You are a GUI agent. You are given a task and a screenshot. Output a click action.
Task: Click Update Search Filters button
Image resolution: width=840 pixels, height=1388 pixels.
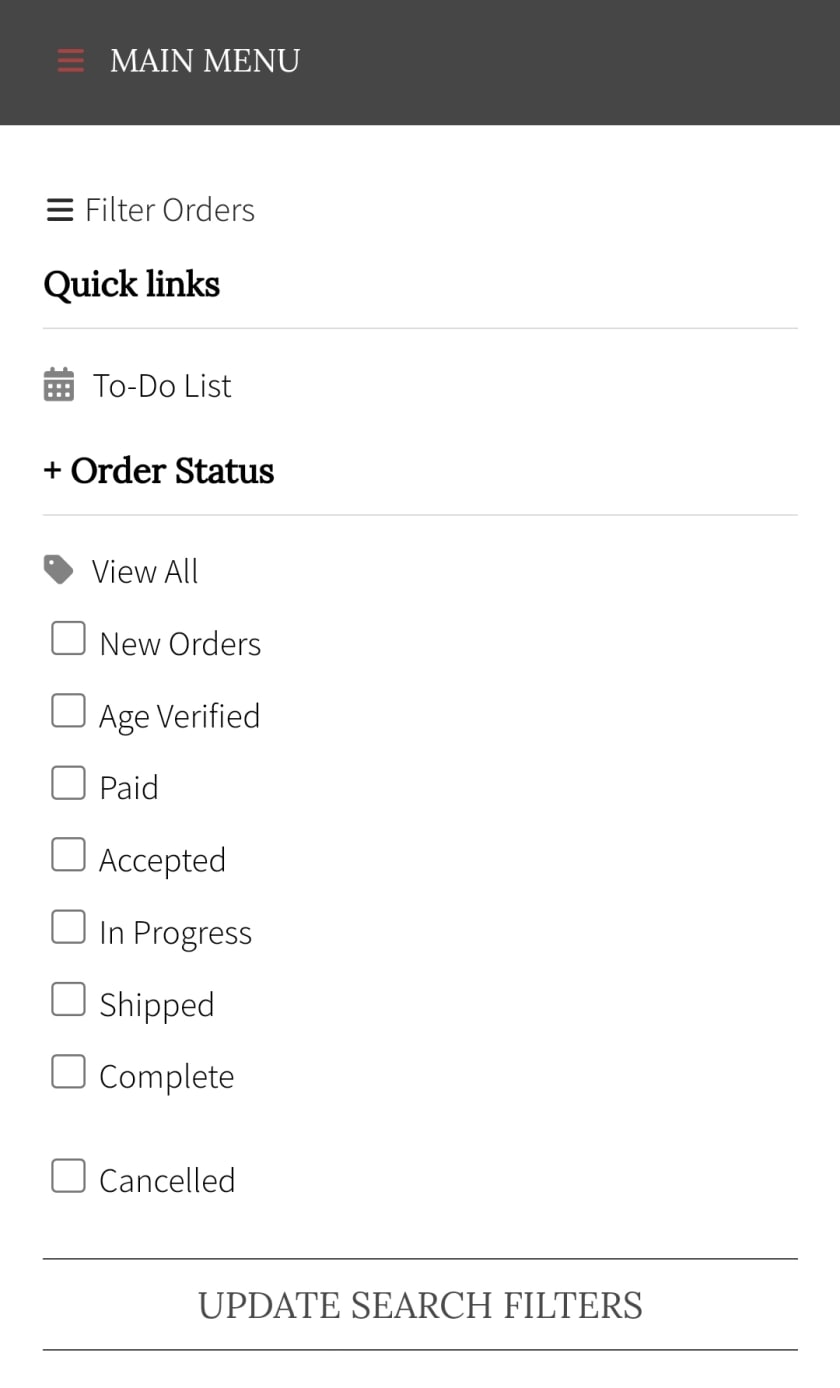click(420, 1305)
